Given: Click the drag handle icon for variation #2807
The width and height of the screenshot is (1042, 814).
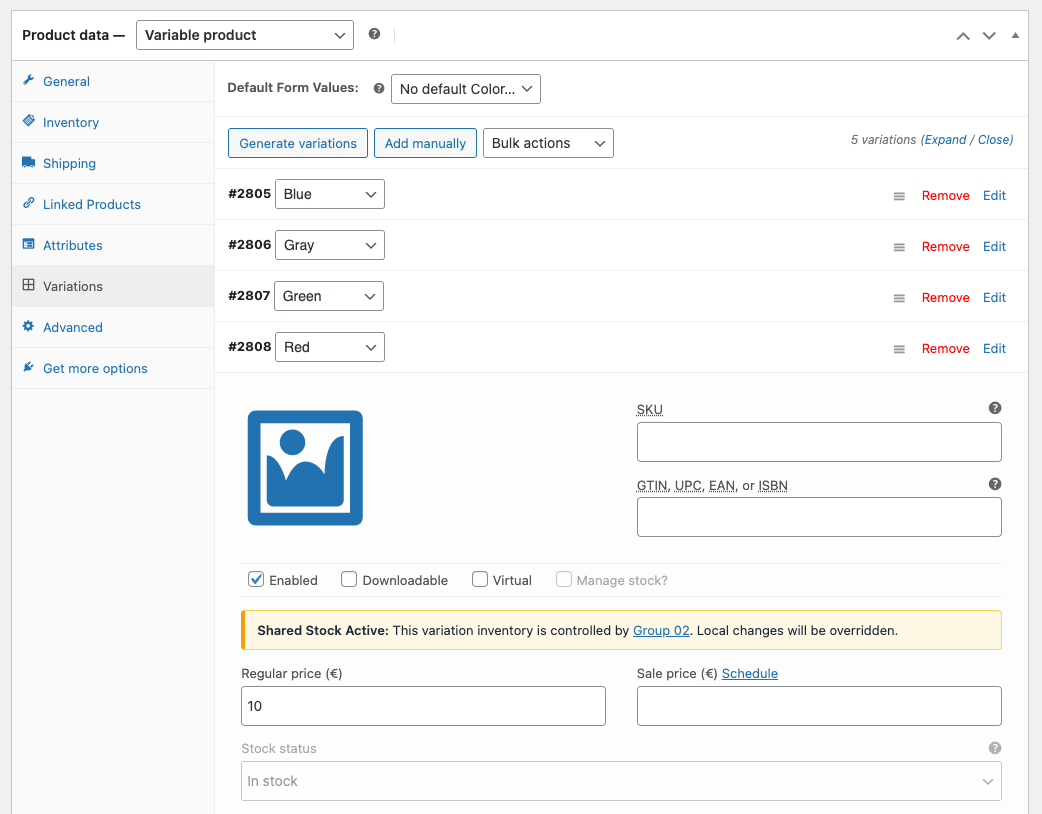Looking at the screenshot, I should pyautogui.click(x=899, y=298).
